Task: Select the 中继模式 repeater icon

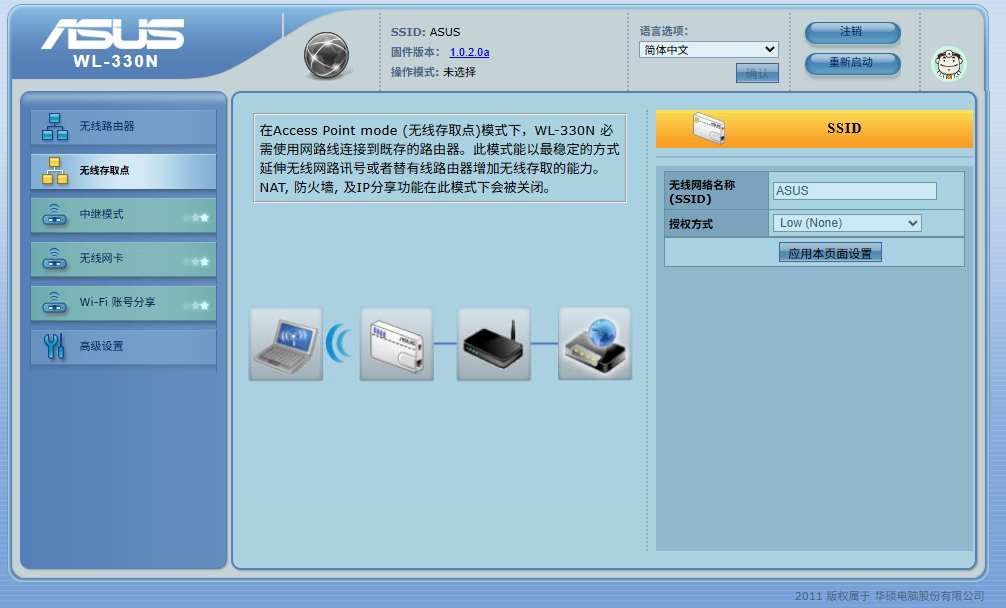Action: 55,215
